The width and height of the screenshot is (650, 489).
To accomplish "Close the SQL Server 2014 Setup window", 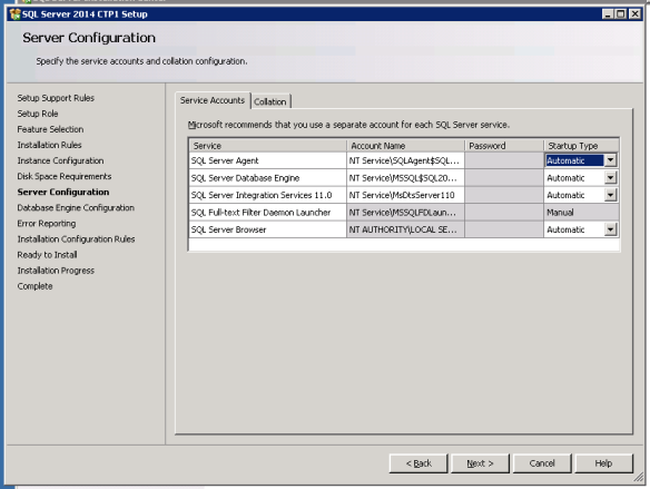I will [635, 14].
